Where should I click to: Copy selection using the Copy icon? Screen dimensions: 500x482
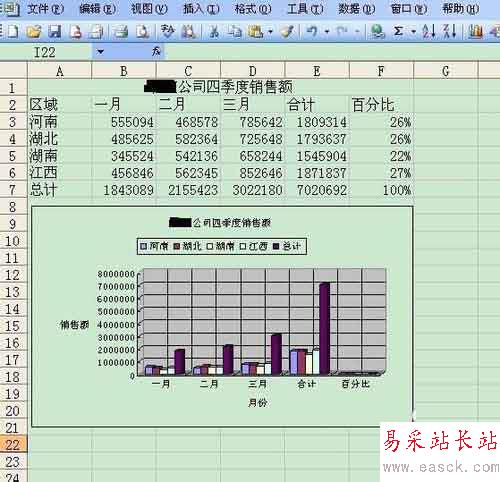tap(234, 32)
